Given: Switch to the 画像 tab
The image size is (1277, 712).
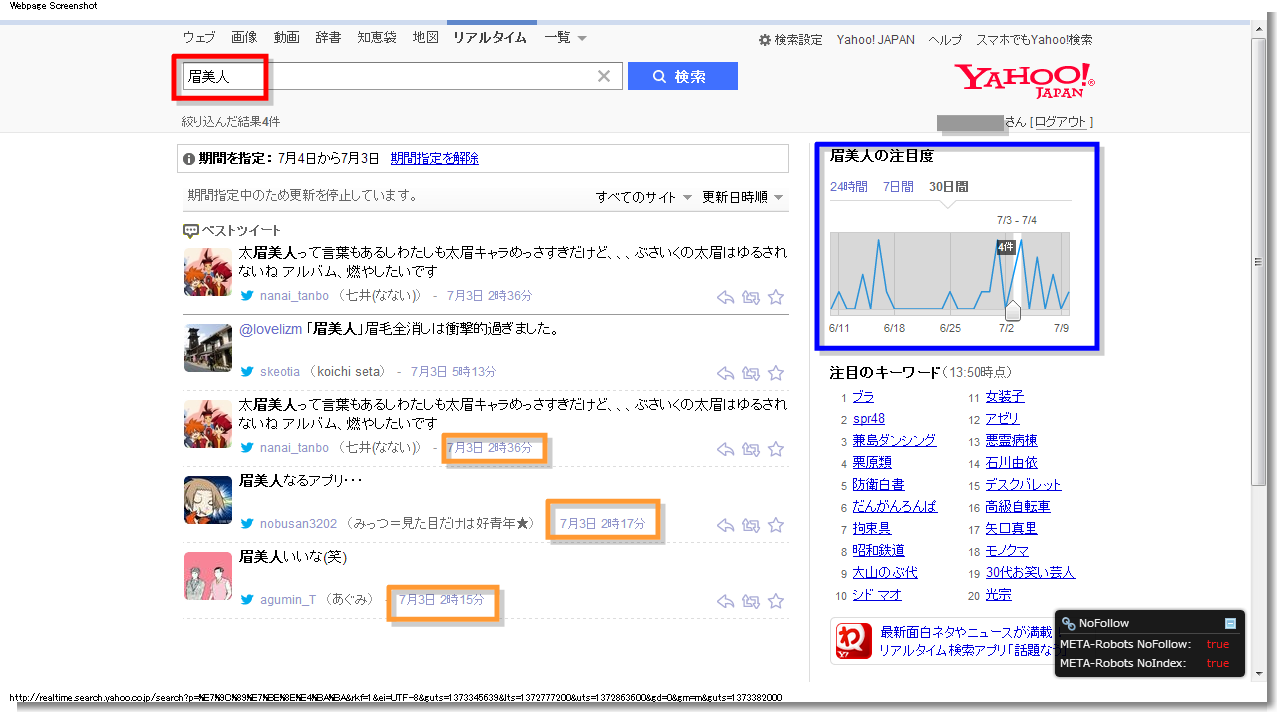Looking at the screenshot, I should pos(244,38).
